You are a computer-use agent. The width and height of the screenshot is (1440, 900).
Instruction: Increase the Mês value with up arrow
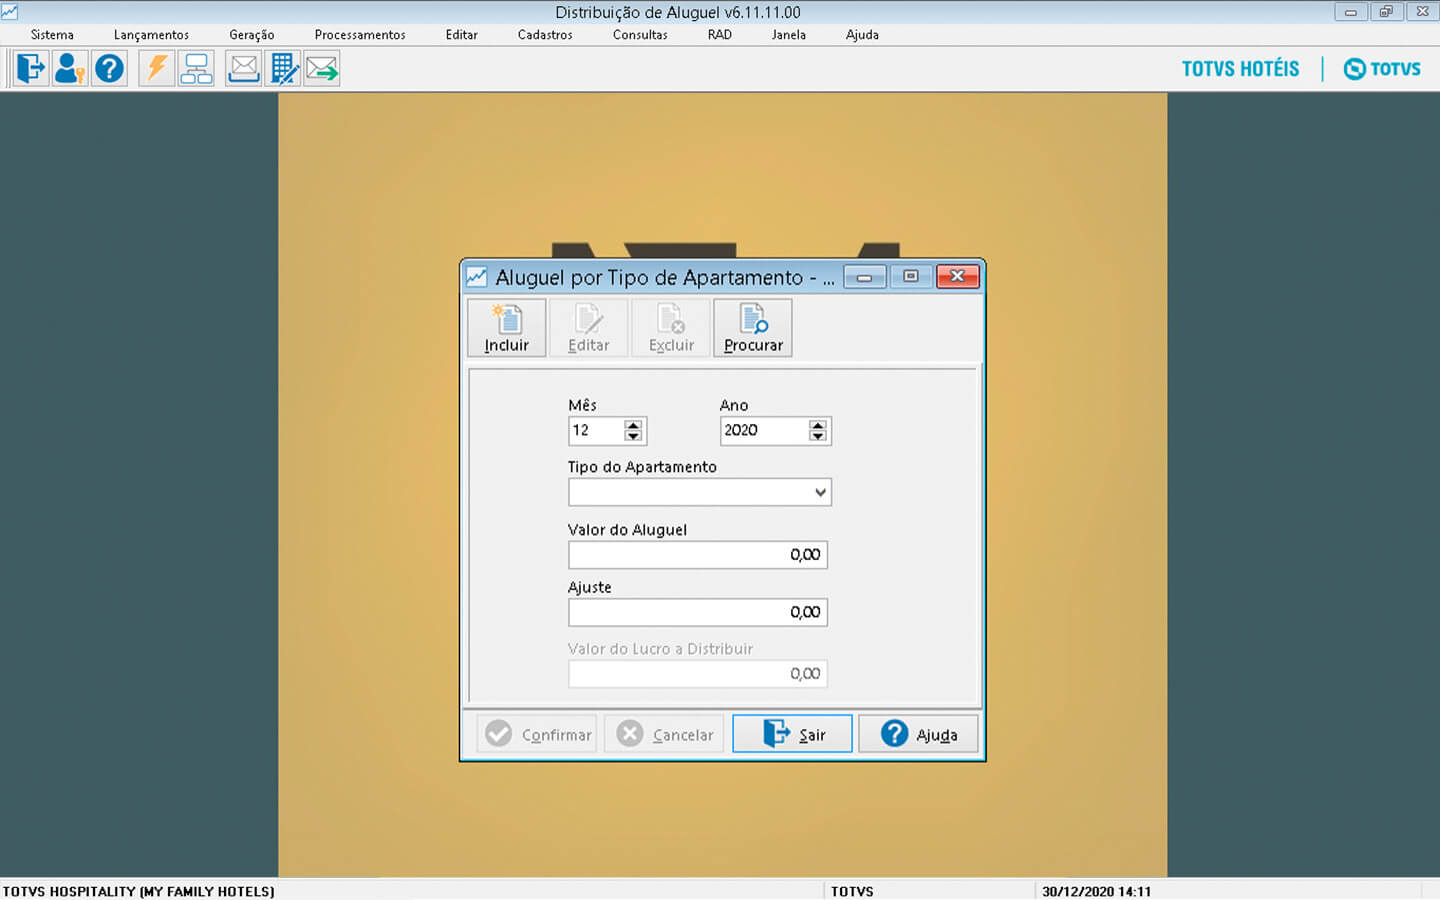click(x=633, y=425)
